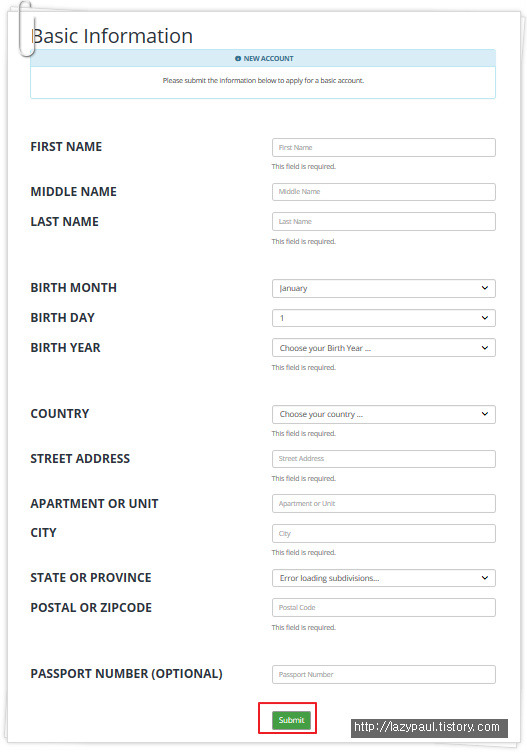Screen dimensions: 527x753
Task: Open the Choose your country dropdown
Action: (383, 414)
